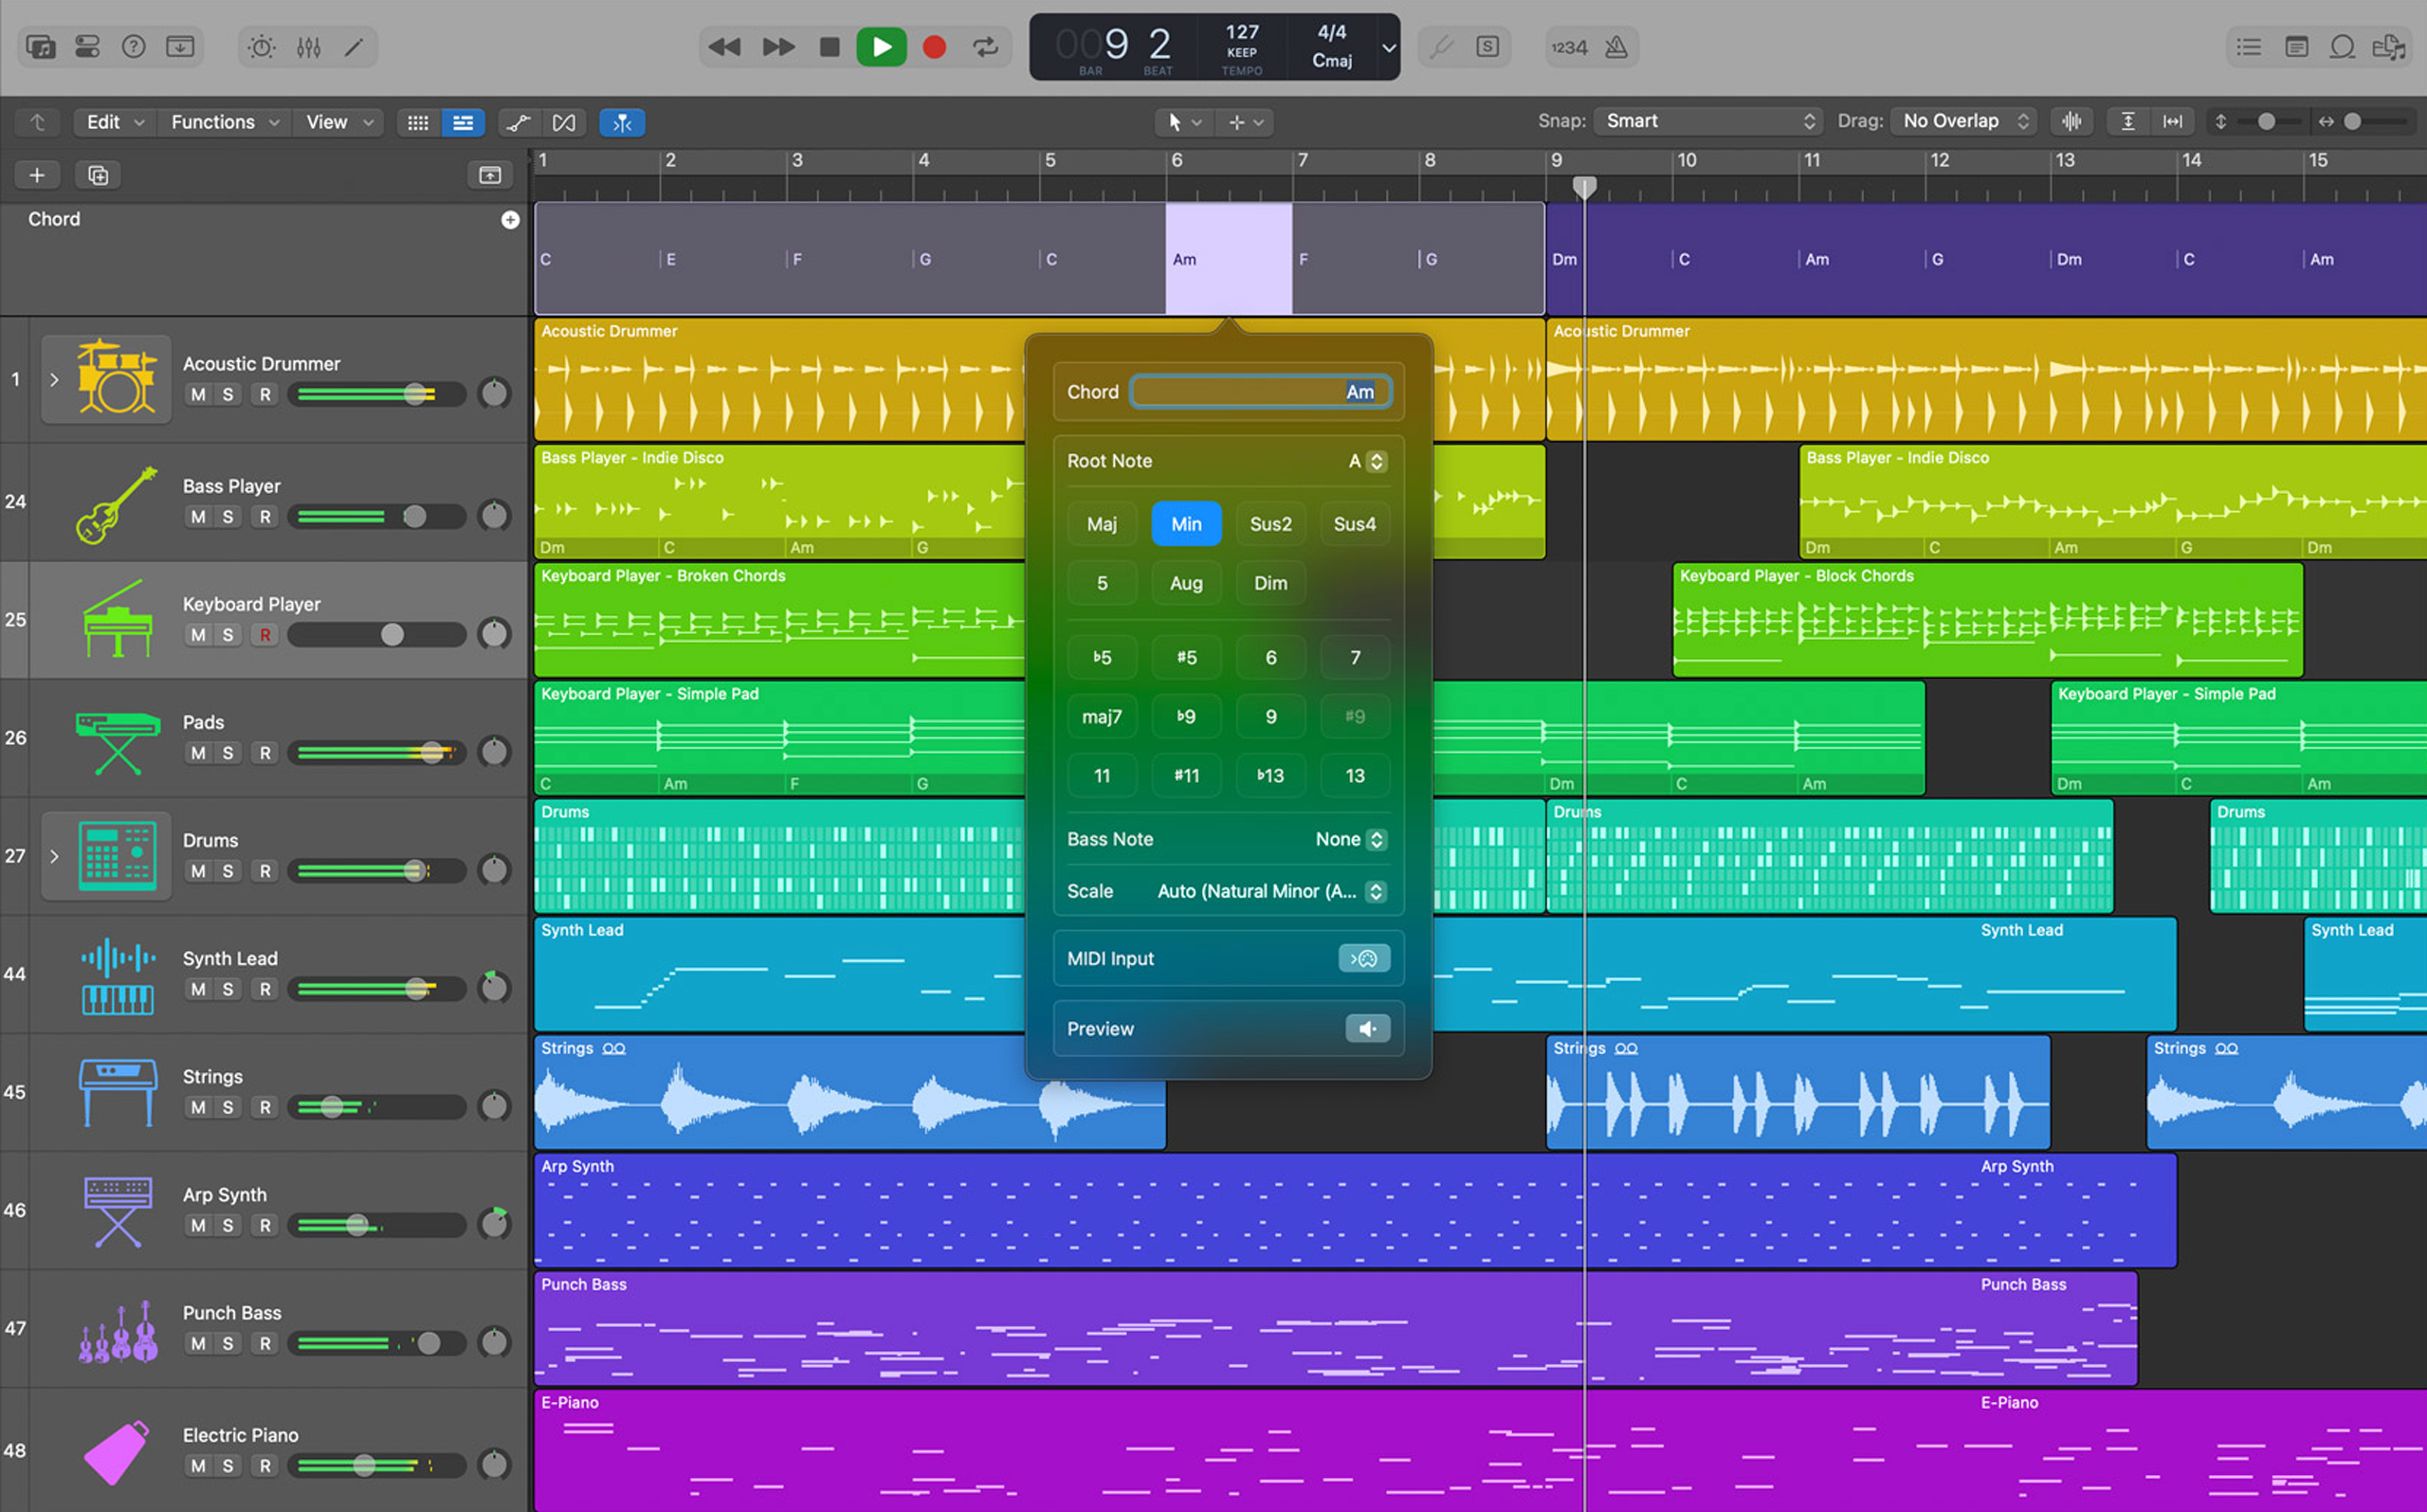The image size is (2427, 1512).
Task: Open the Mixer from the control bar
Action: point(308,47)
